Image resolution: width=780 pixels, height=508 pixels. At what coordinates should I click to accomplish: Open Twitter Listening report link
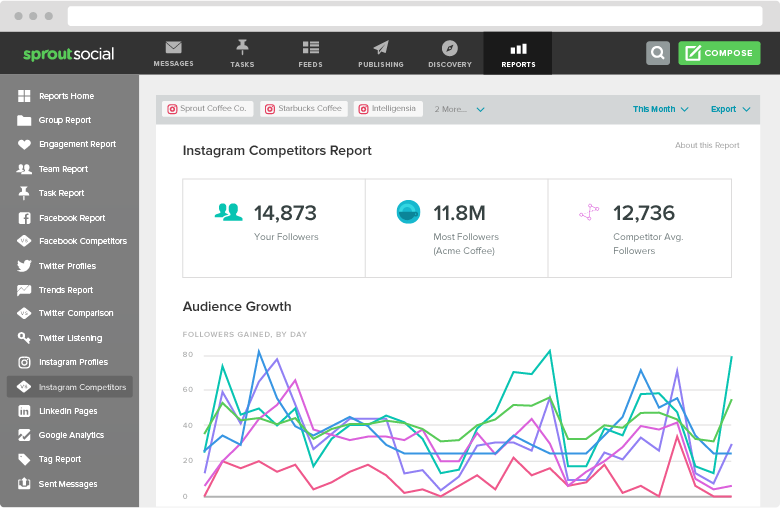[x=70, y=338]
